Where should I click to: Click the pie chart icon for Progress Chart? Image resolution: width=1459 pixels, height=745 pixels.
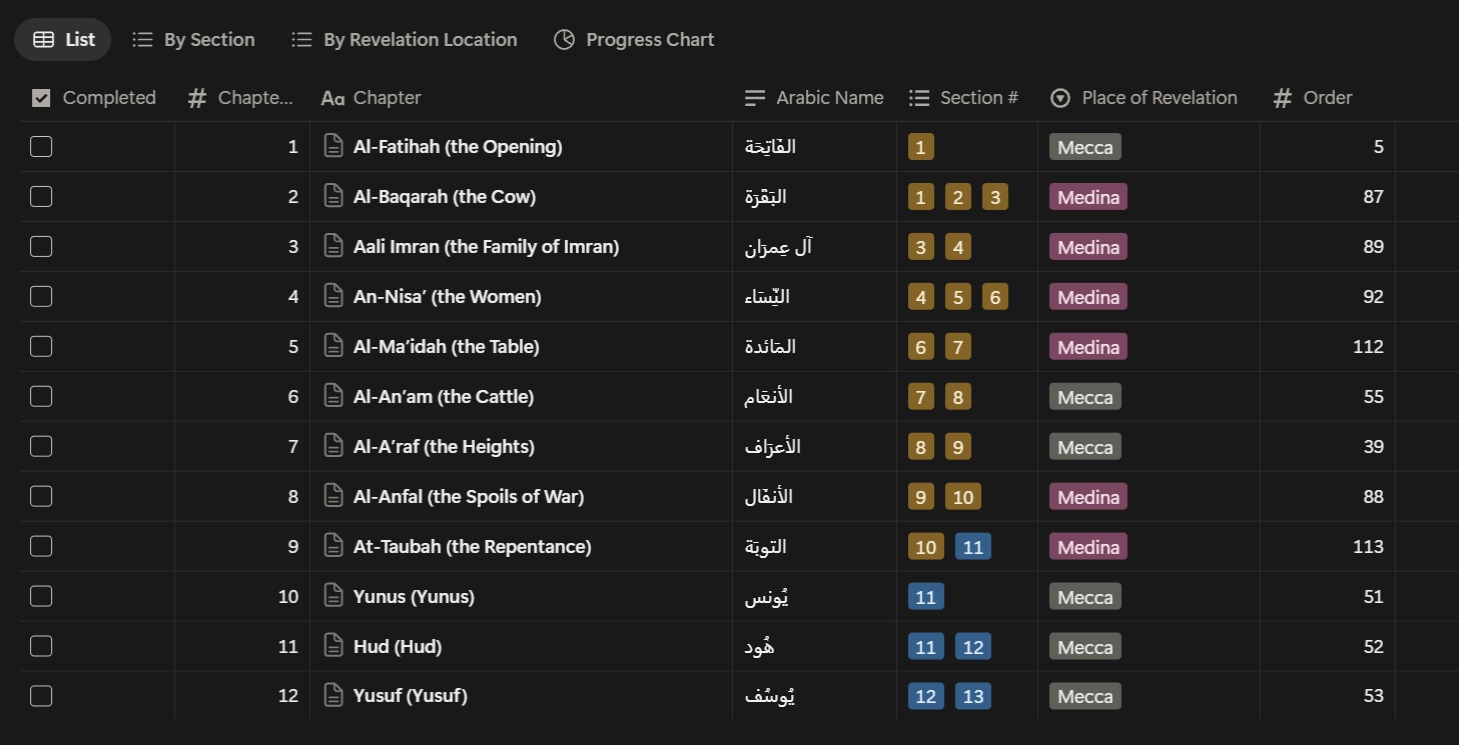click(564, 40)
